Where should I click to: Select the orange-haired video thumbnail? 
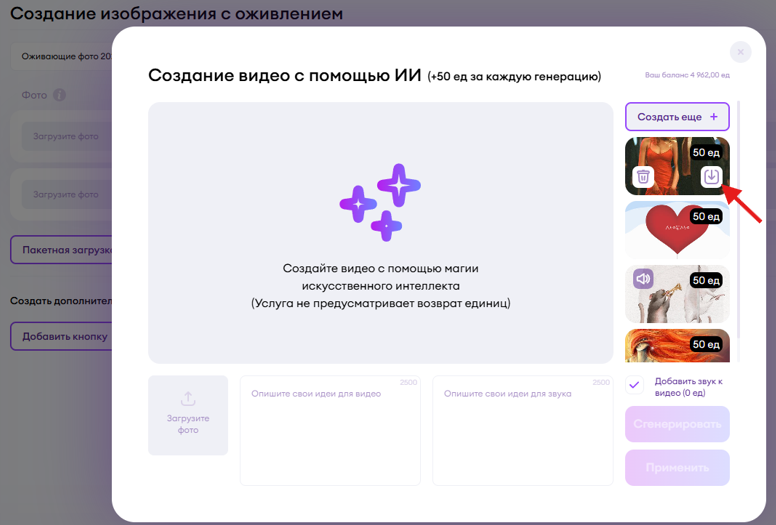tap(677, 346)
